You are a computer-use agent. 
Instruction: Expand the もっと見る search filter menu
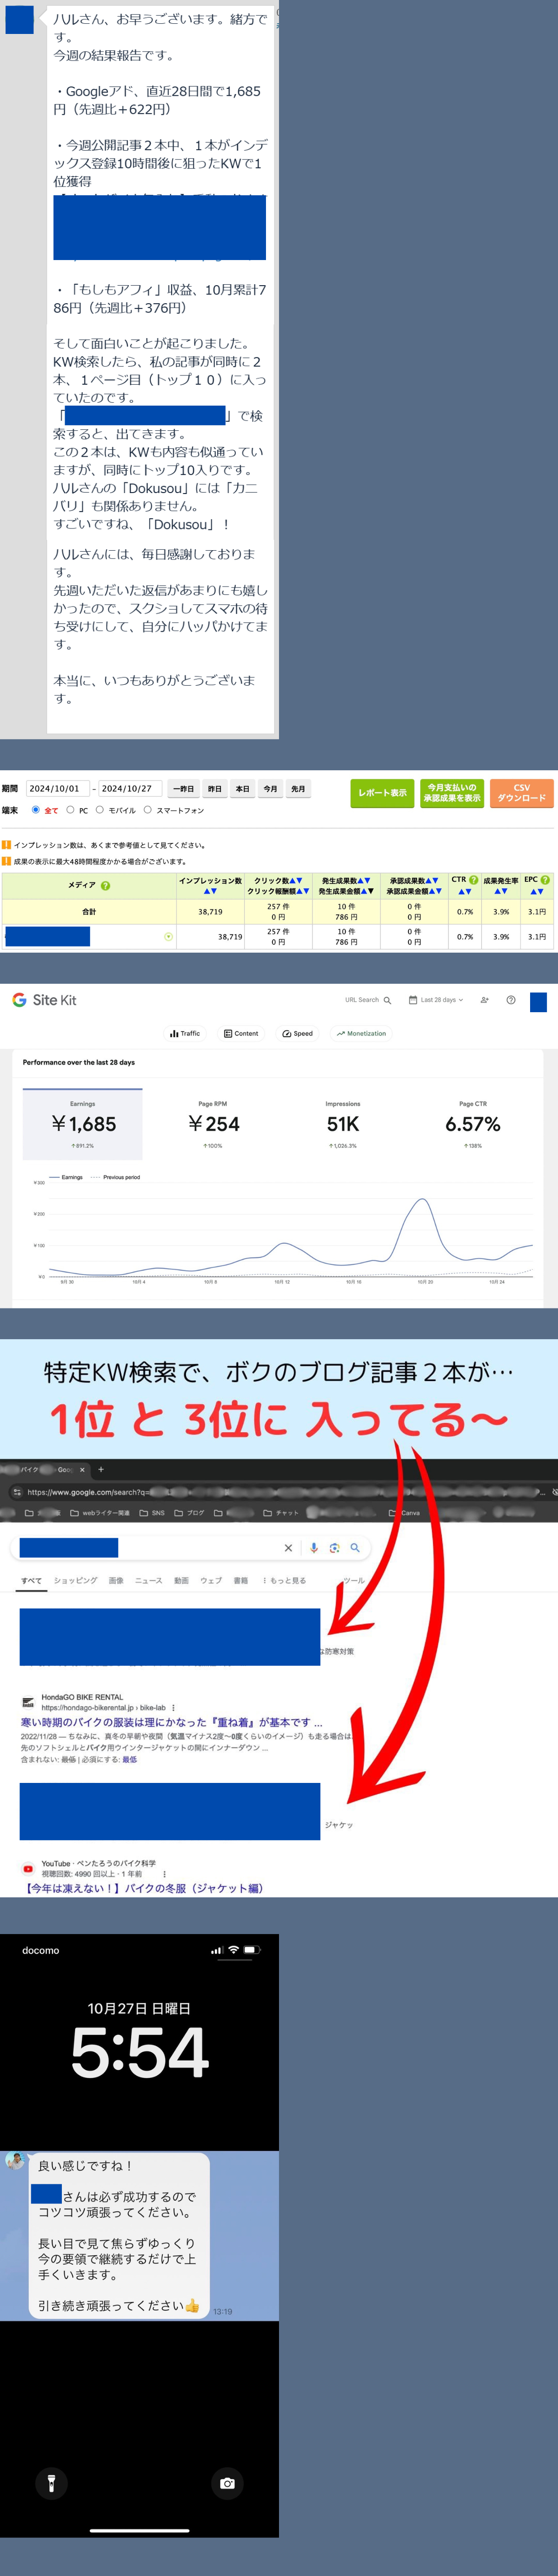(x=284, y=1580)
